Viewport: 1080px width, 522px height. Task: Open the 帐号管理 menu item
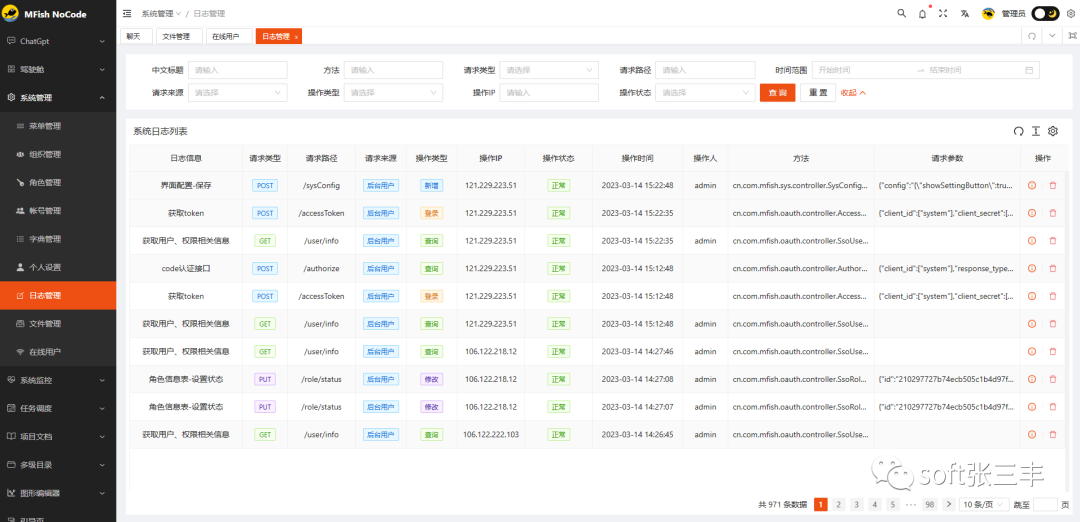point(58,211)
